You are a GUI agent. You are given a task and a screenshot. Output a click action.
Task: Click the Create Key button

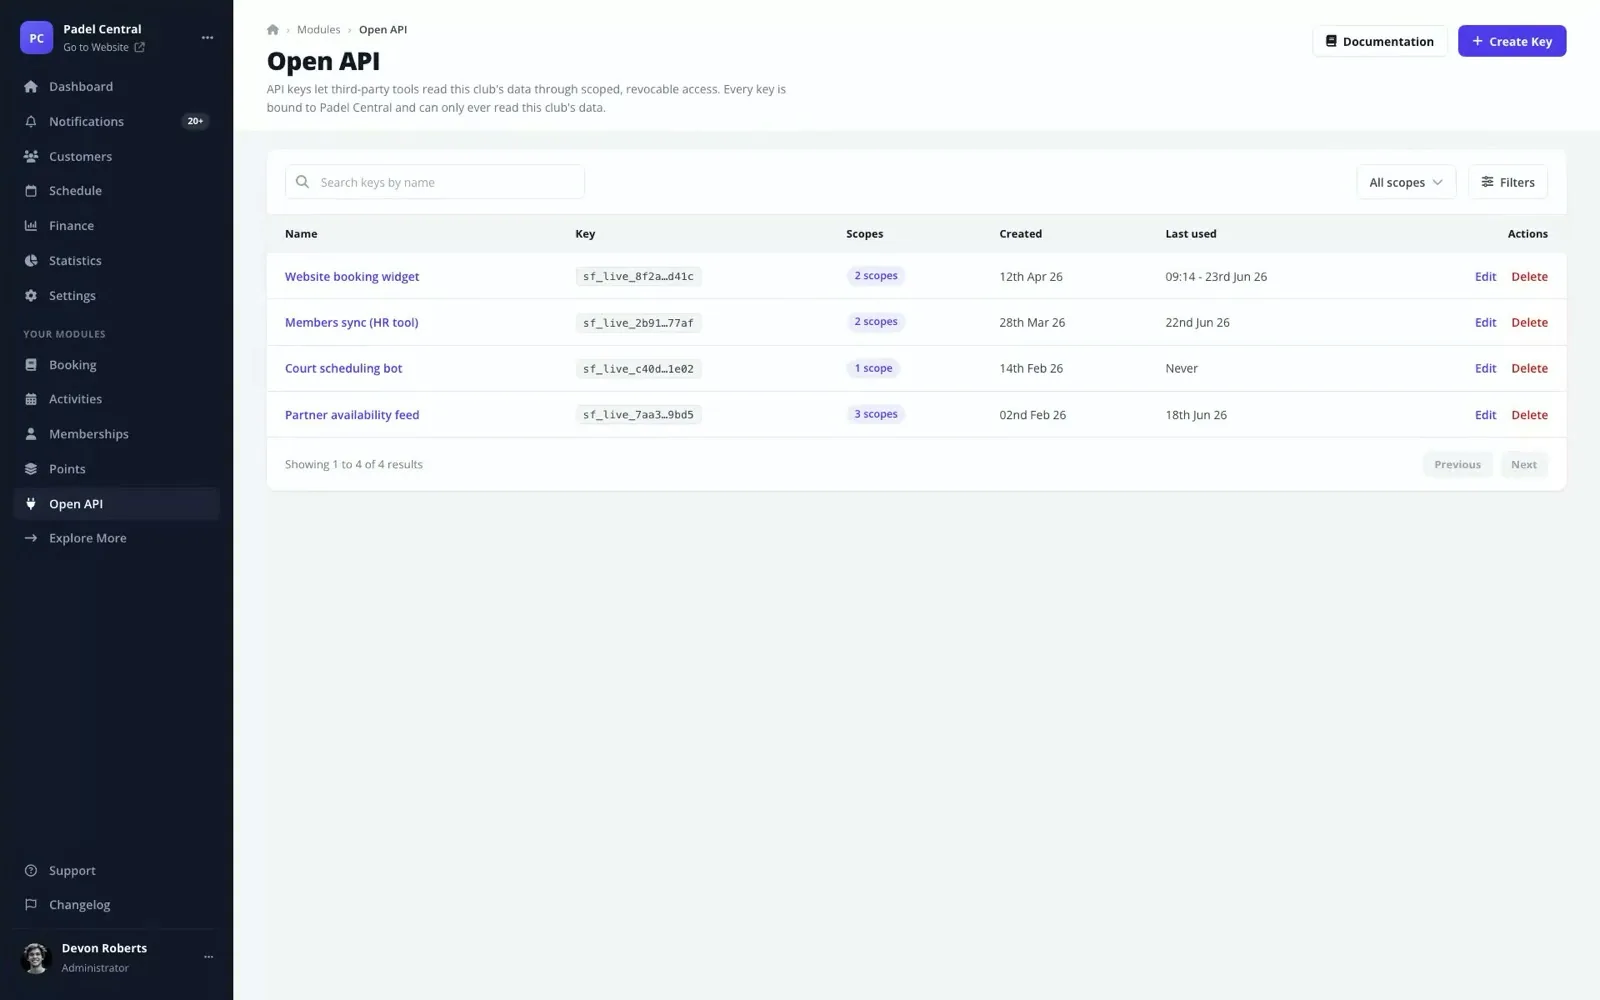[1512, 41]
